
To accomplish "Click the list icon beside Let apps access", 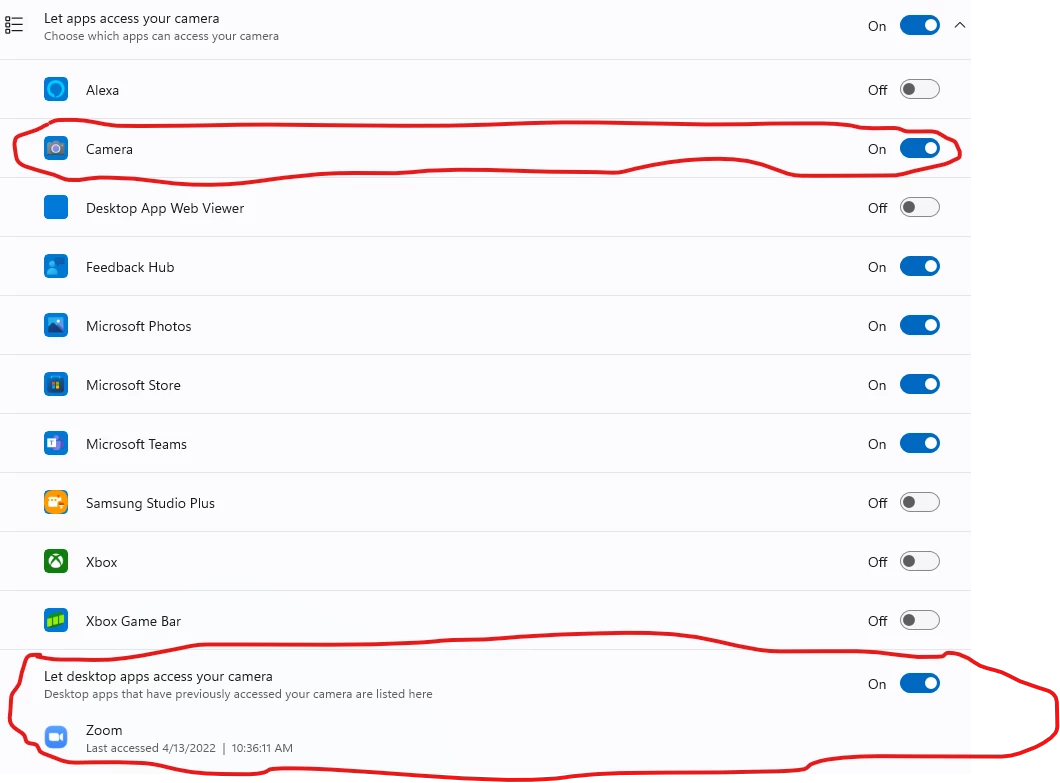I will 14,26.
